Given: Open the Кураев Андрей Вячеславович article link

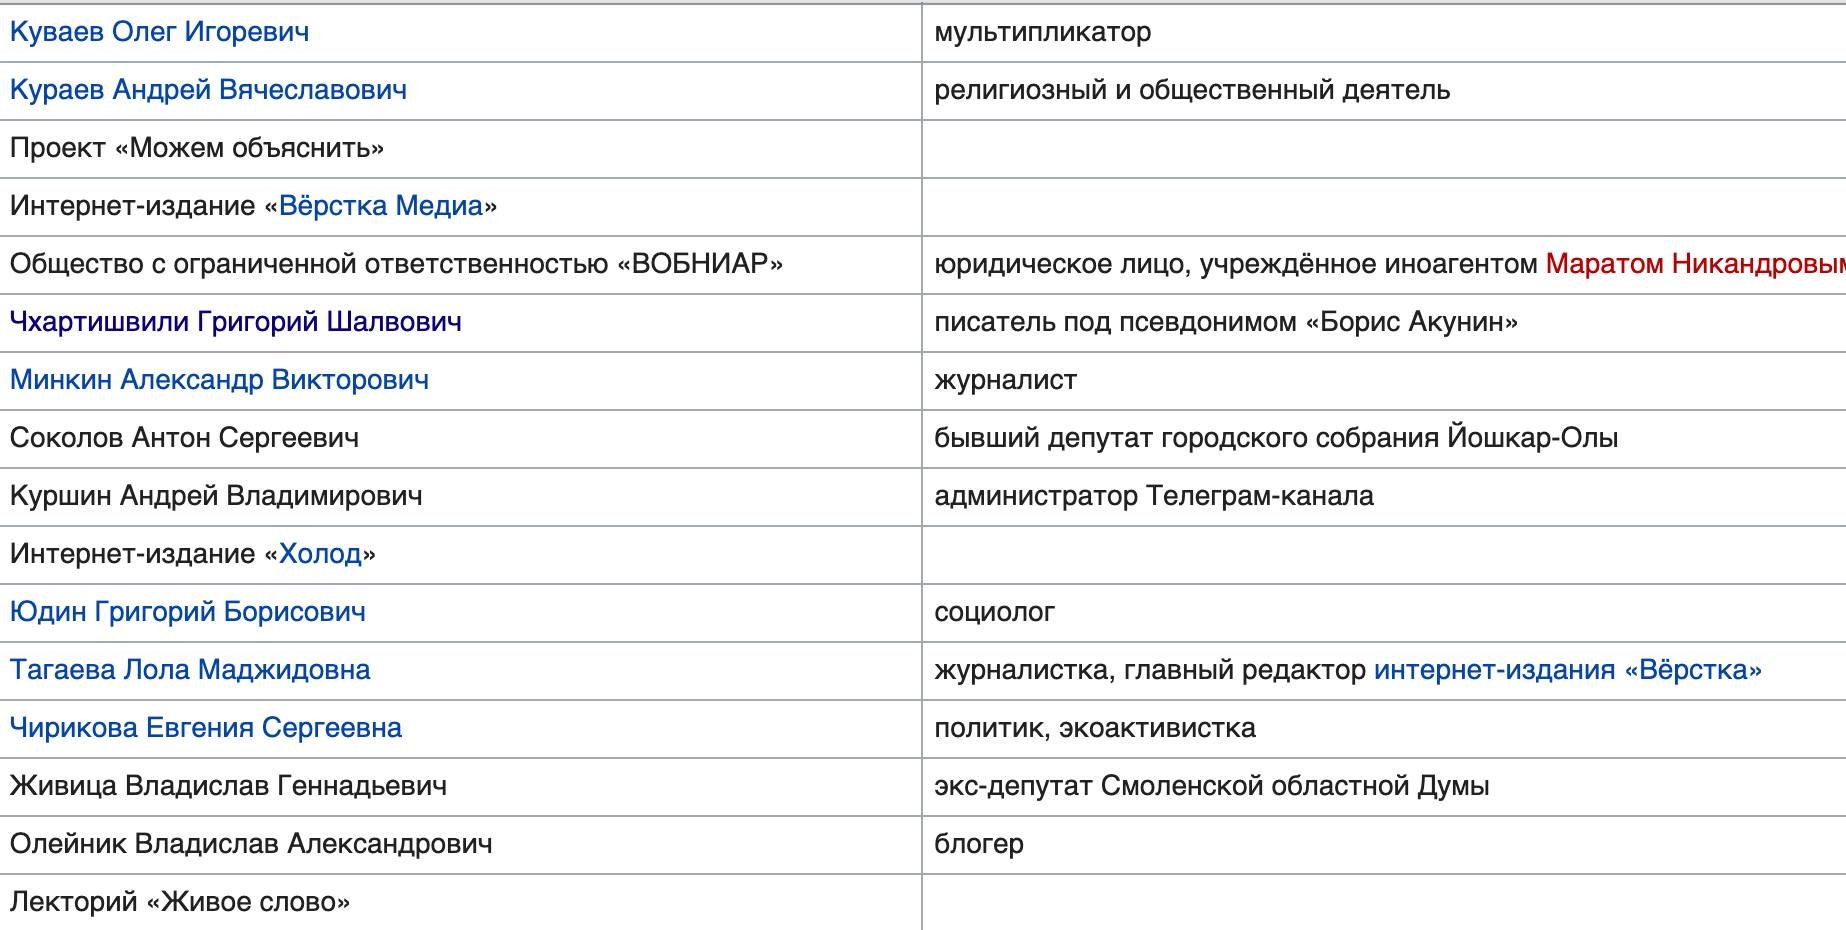Looking at the screenshot, I should click(x=208, y=90).
